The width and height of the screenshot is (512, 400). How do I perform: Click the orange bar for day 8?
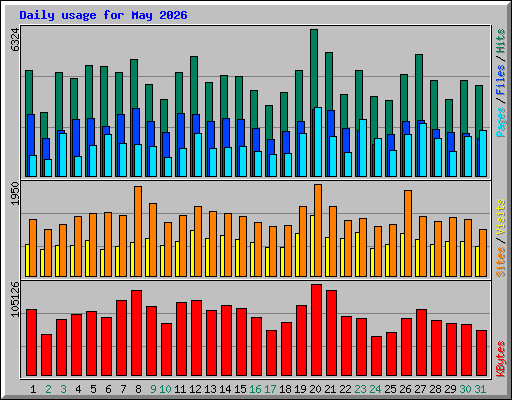pos(138,231)
